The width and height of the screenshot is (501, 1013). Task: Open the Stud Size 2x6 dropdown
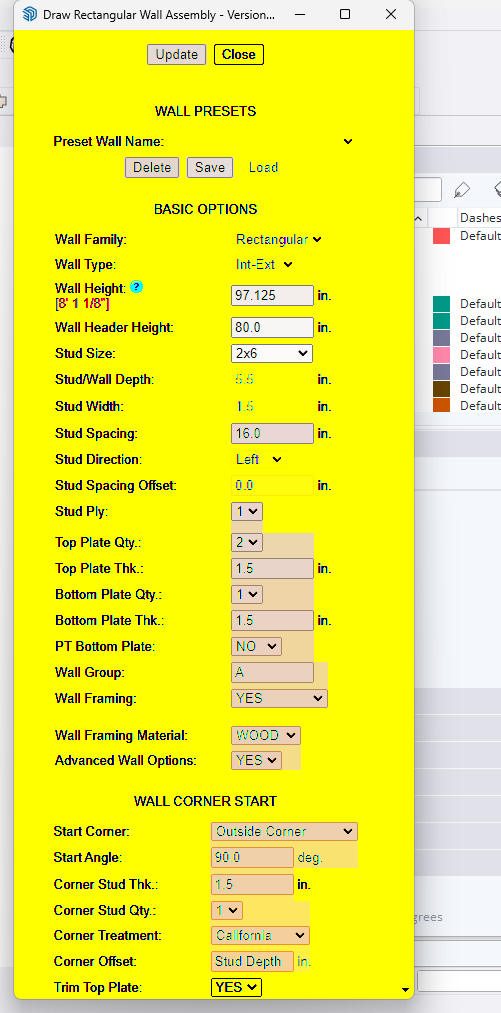272,353
